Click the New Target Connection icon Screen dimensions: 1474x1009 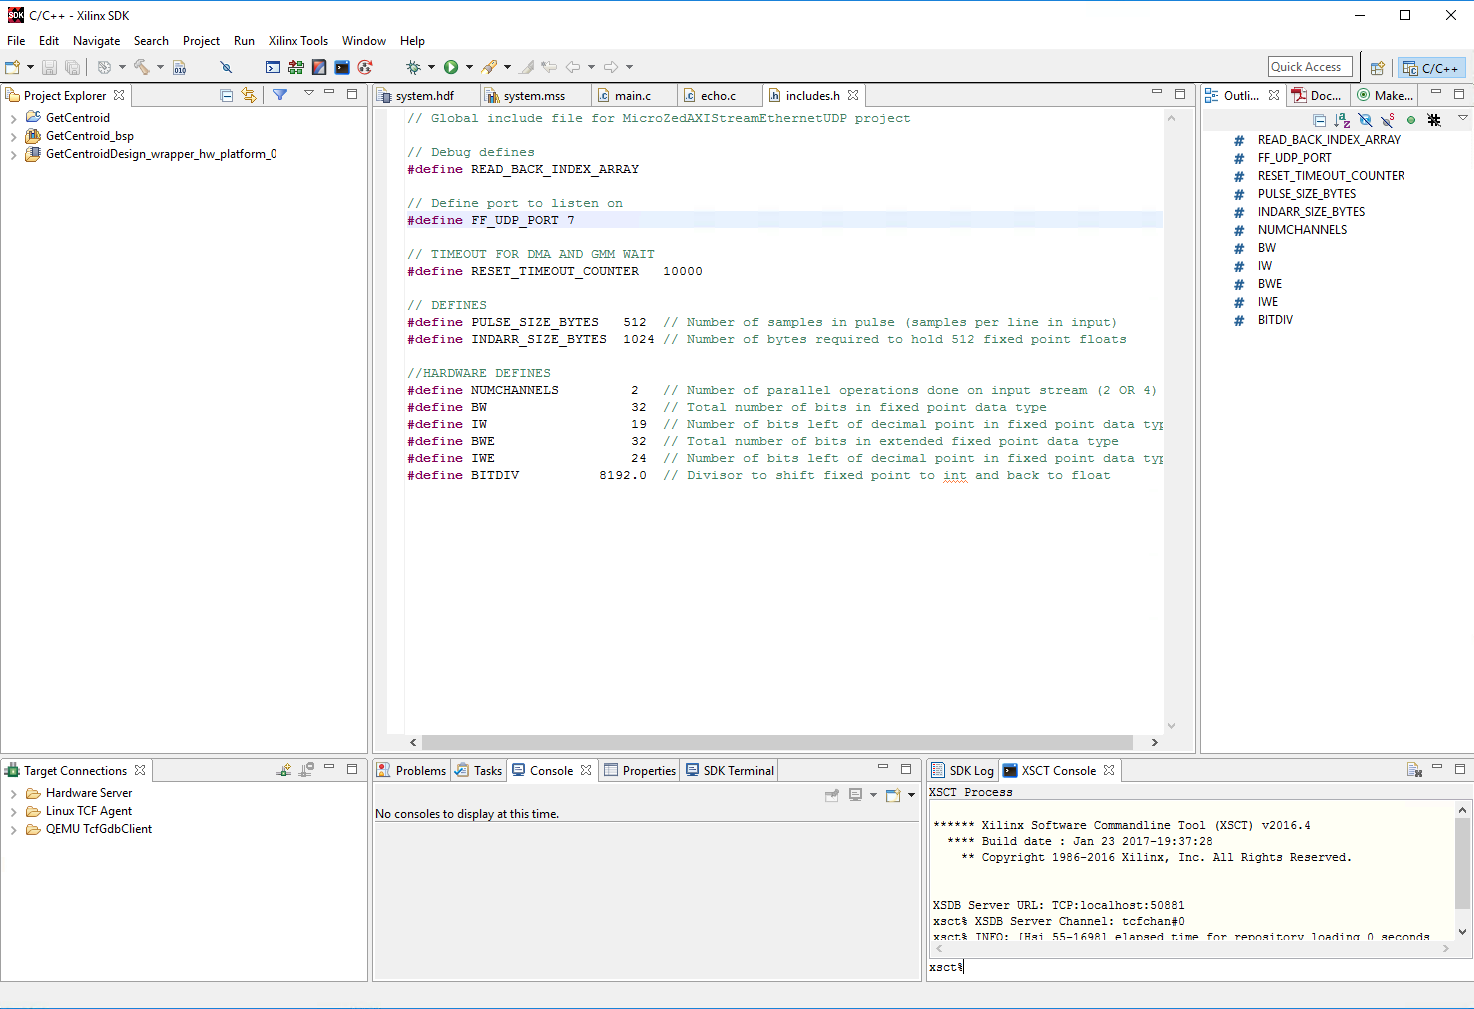pos(285,770)
